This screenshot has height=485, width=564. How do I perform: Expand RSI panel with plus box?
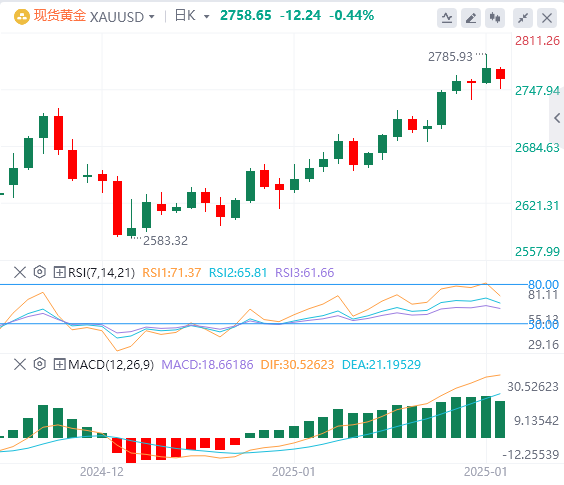pos(59,272)
